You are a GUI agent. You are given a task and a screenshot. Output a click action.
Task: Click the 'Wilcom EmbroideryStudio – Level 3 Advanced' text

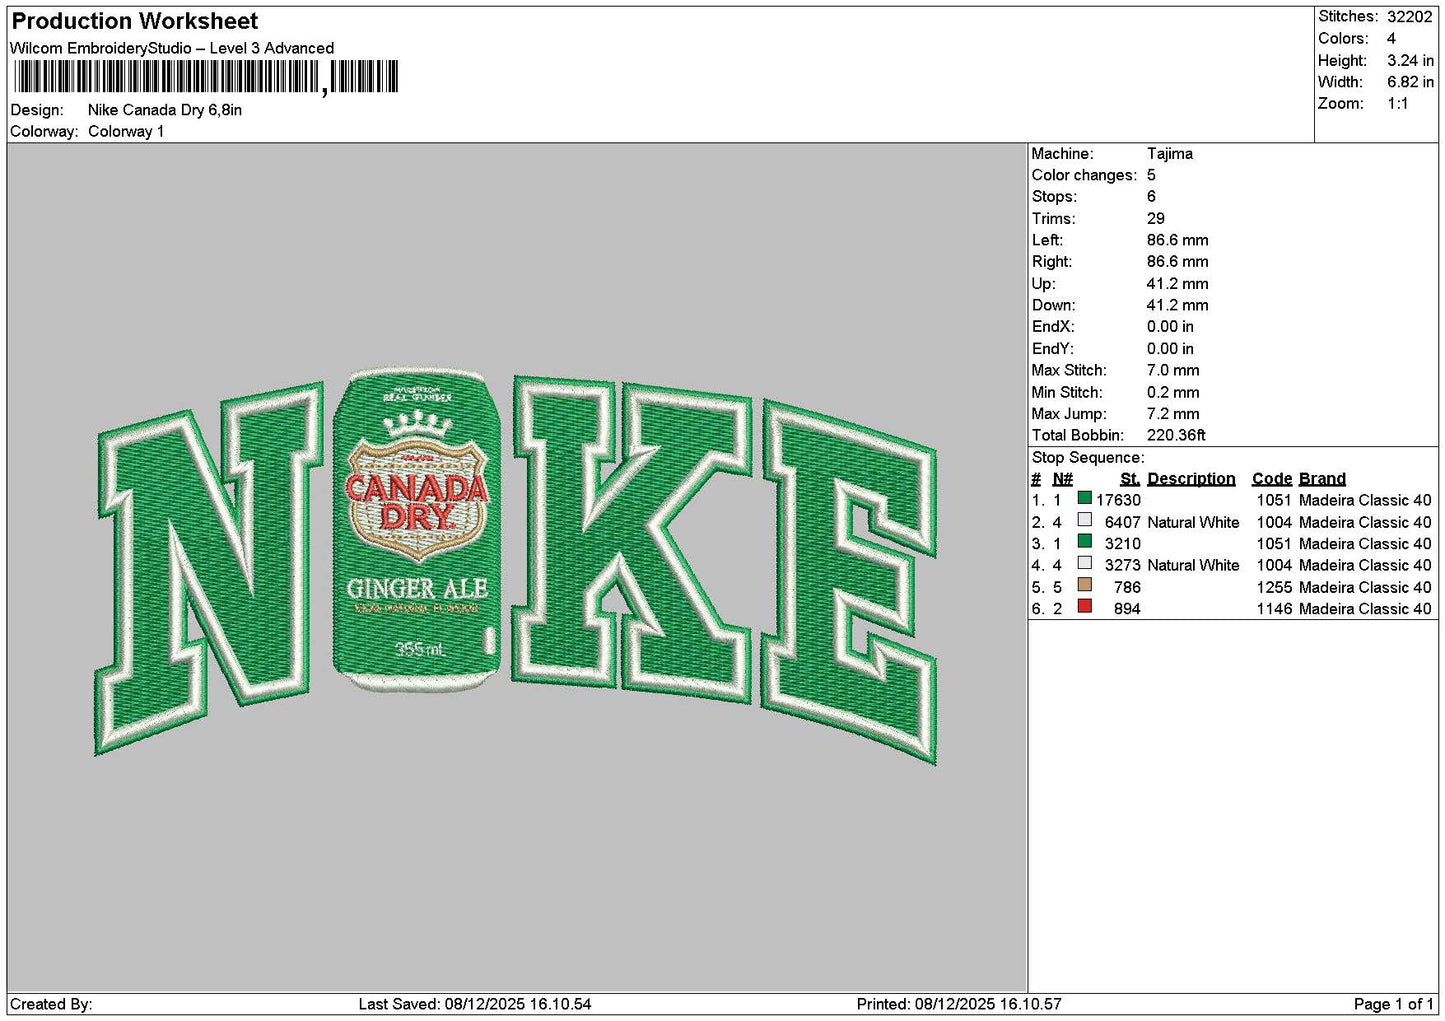coord(172,48)
